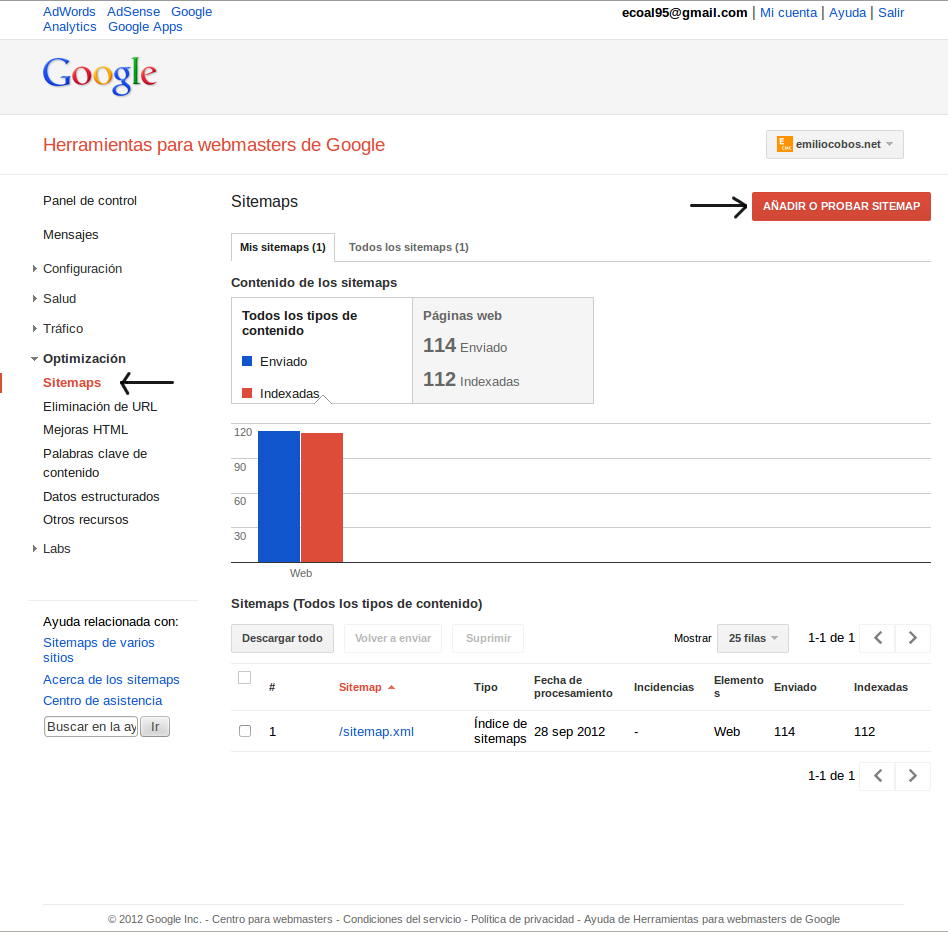Click the Sitemap column sort arrow
948x932 pixels.
click(x=391, y=688)
